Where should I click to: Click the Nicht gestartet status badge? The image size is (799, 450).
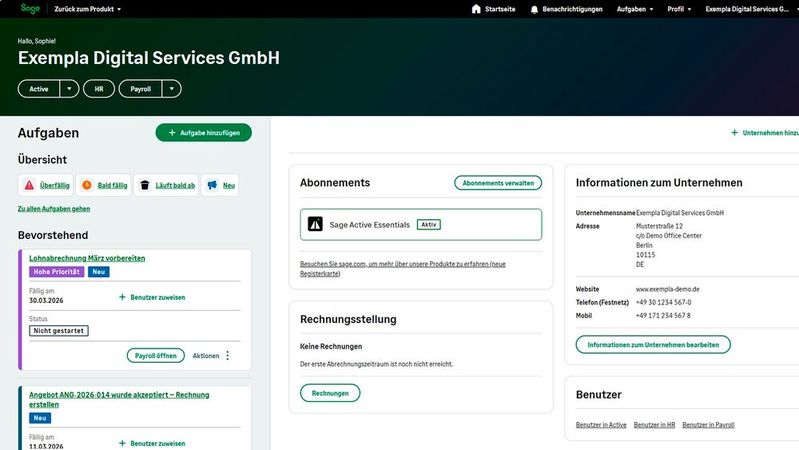click(x=59, y=331)
